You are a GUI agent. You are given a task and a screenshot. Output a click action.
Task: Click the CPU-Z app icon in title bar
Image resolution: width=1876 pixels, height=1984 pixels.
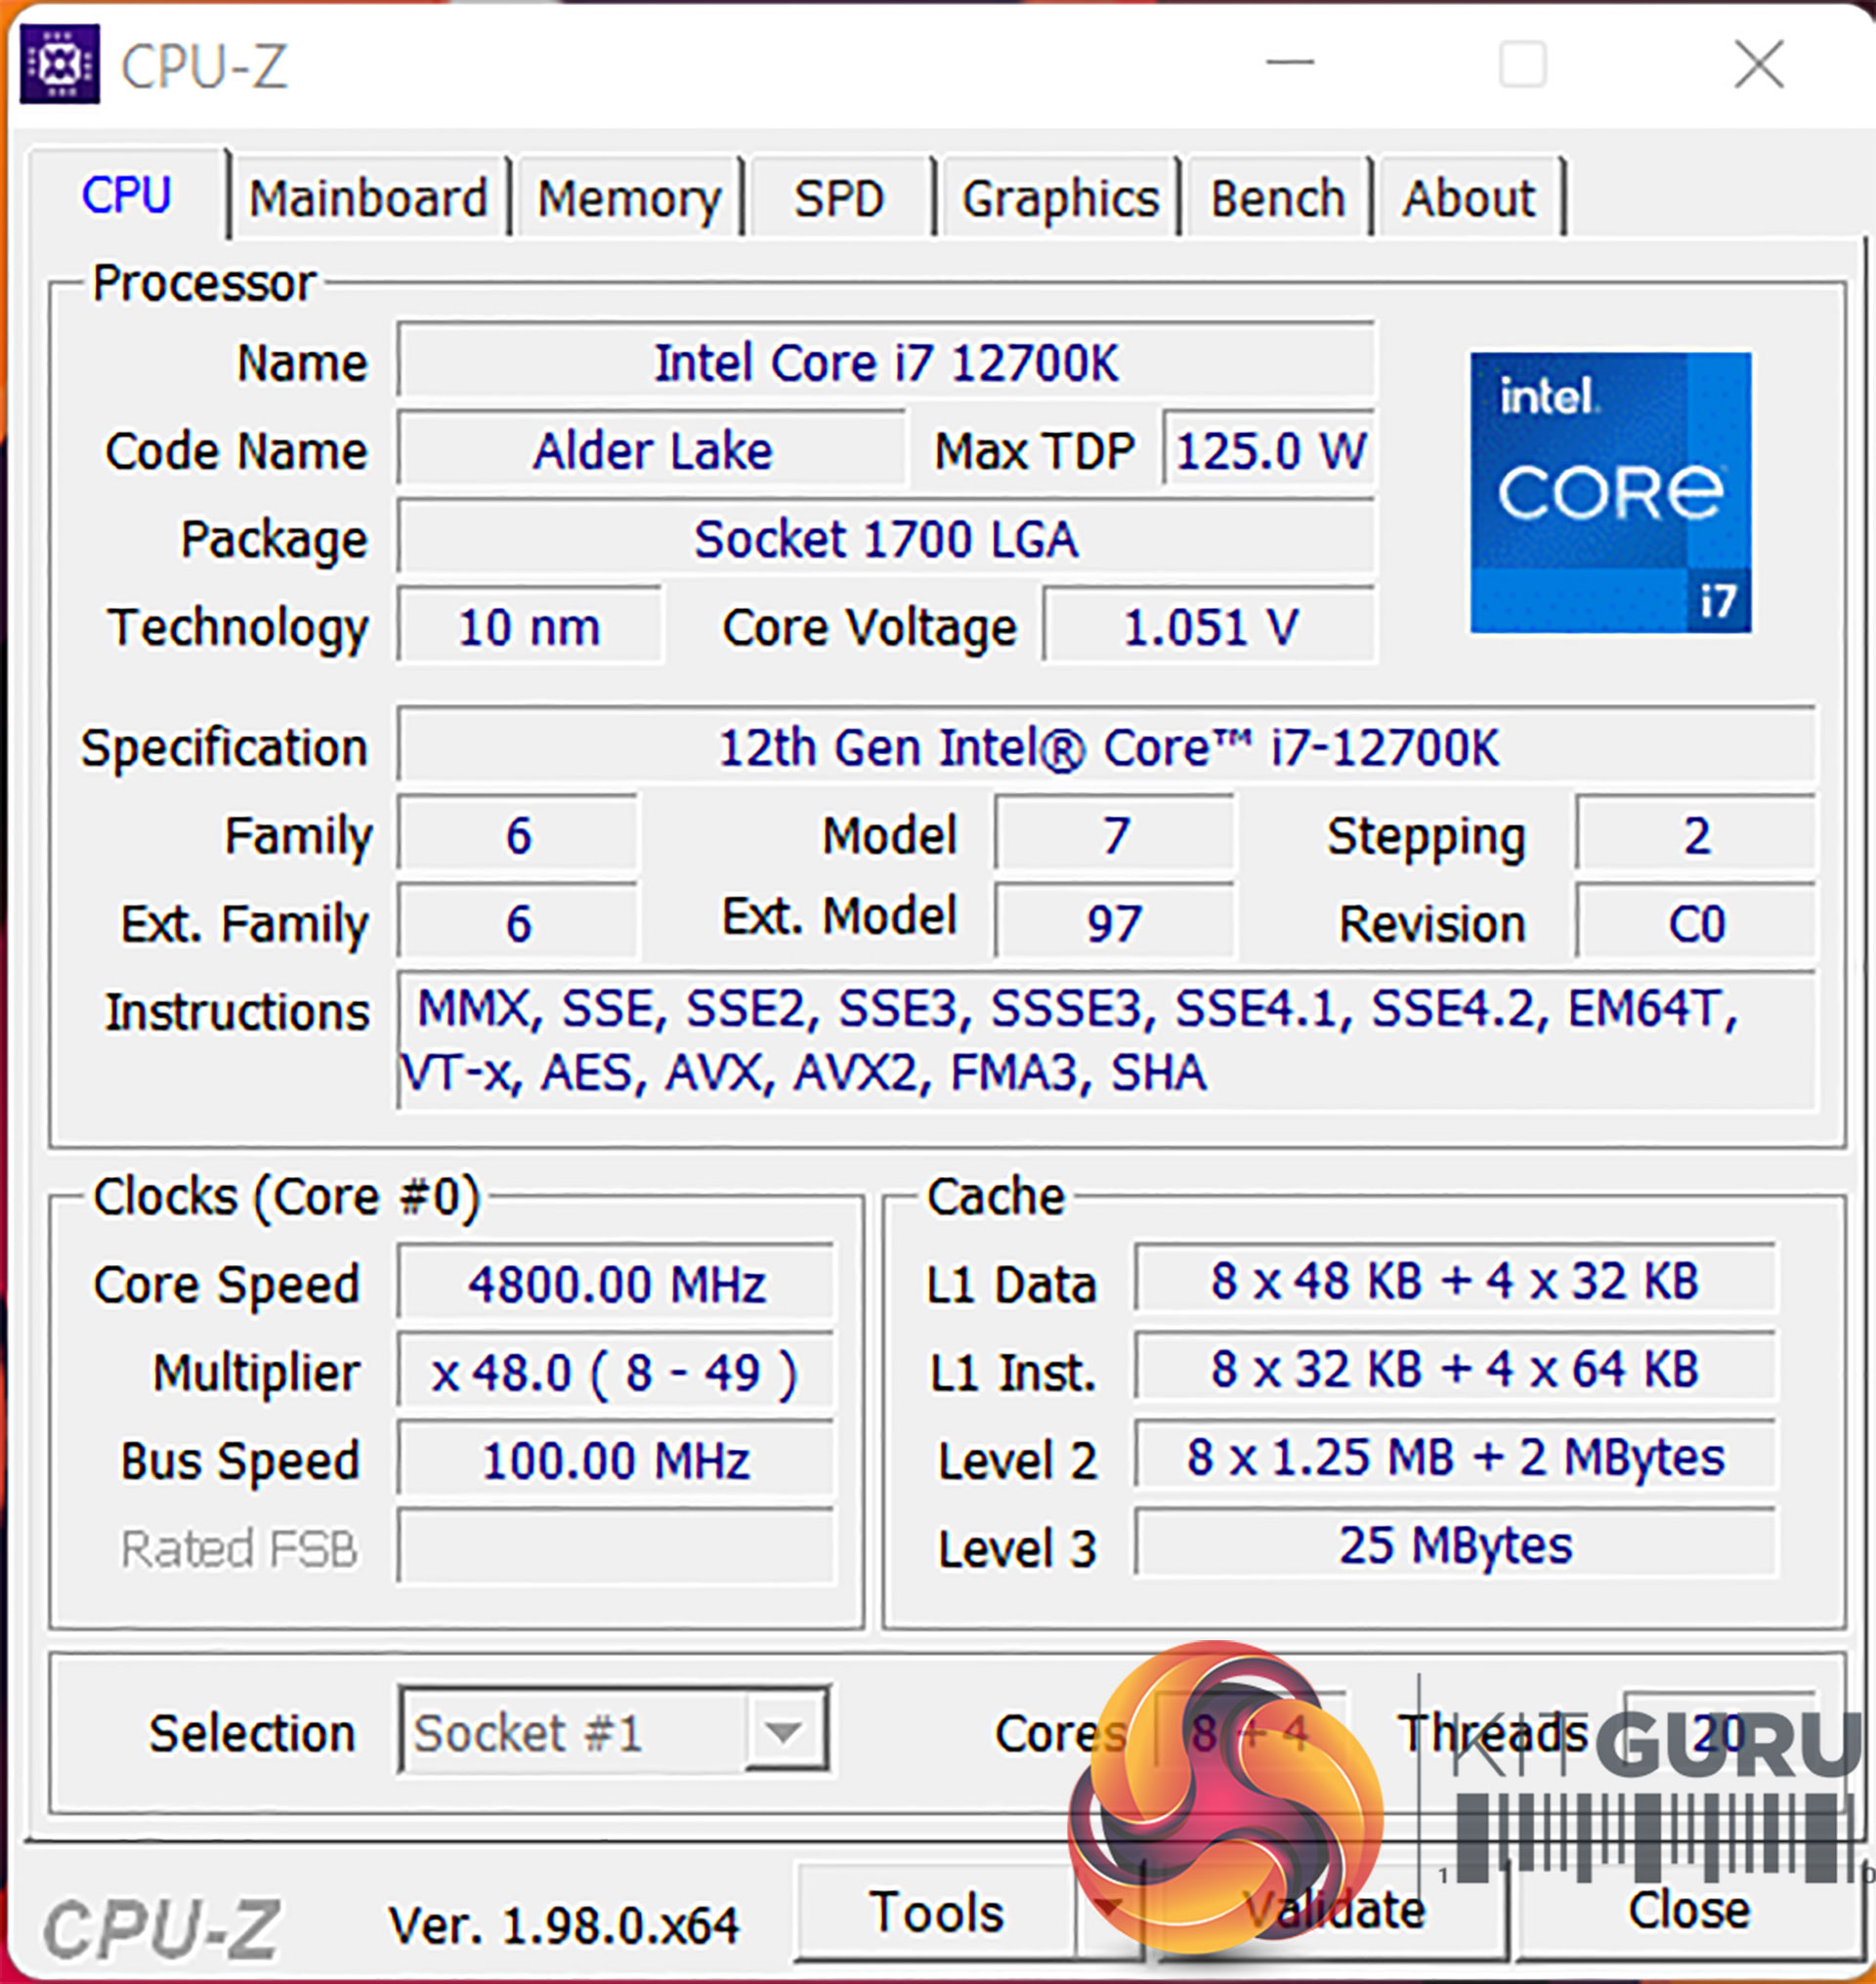coord(60,65)
